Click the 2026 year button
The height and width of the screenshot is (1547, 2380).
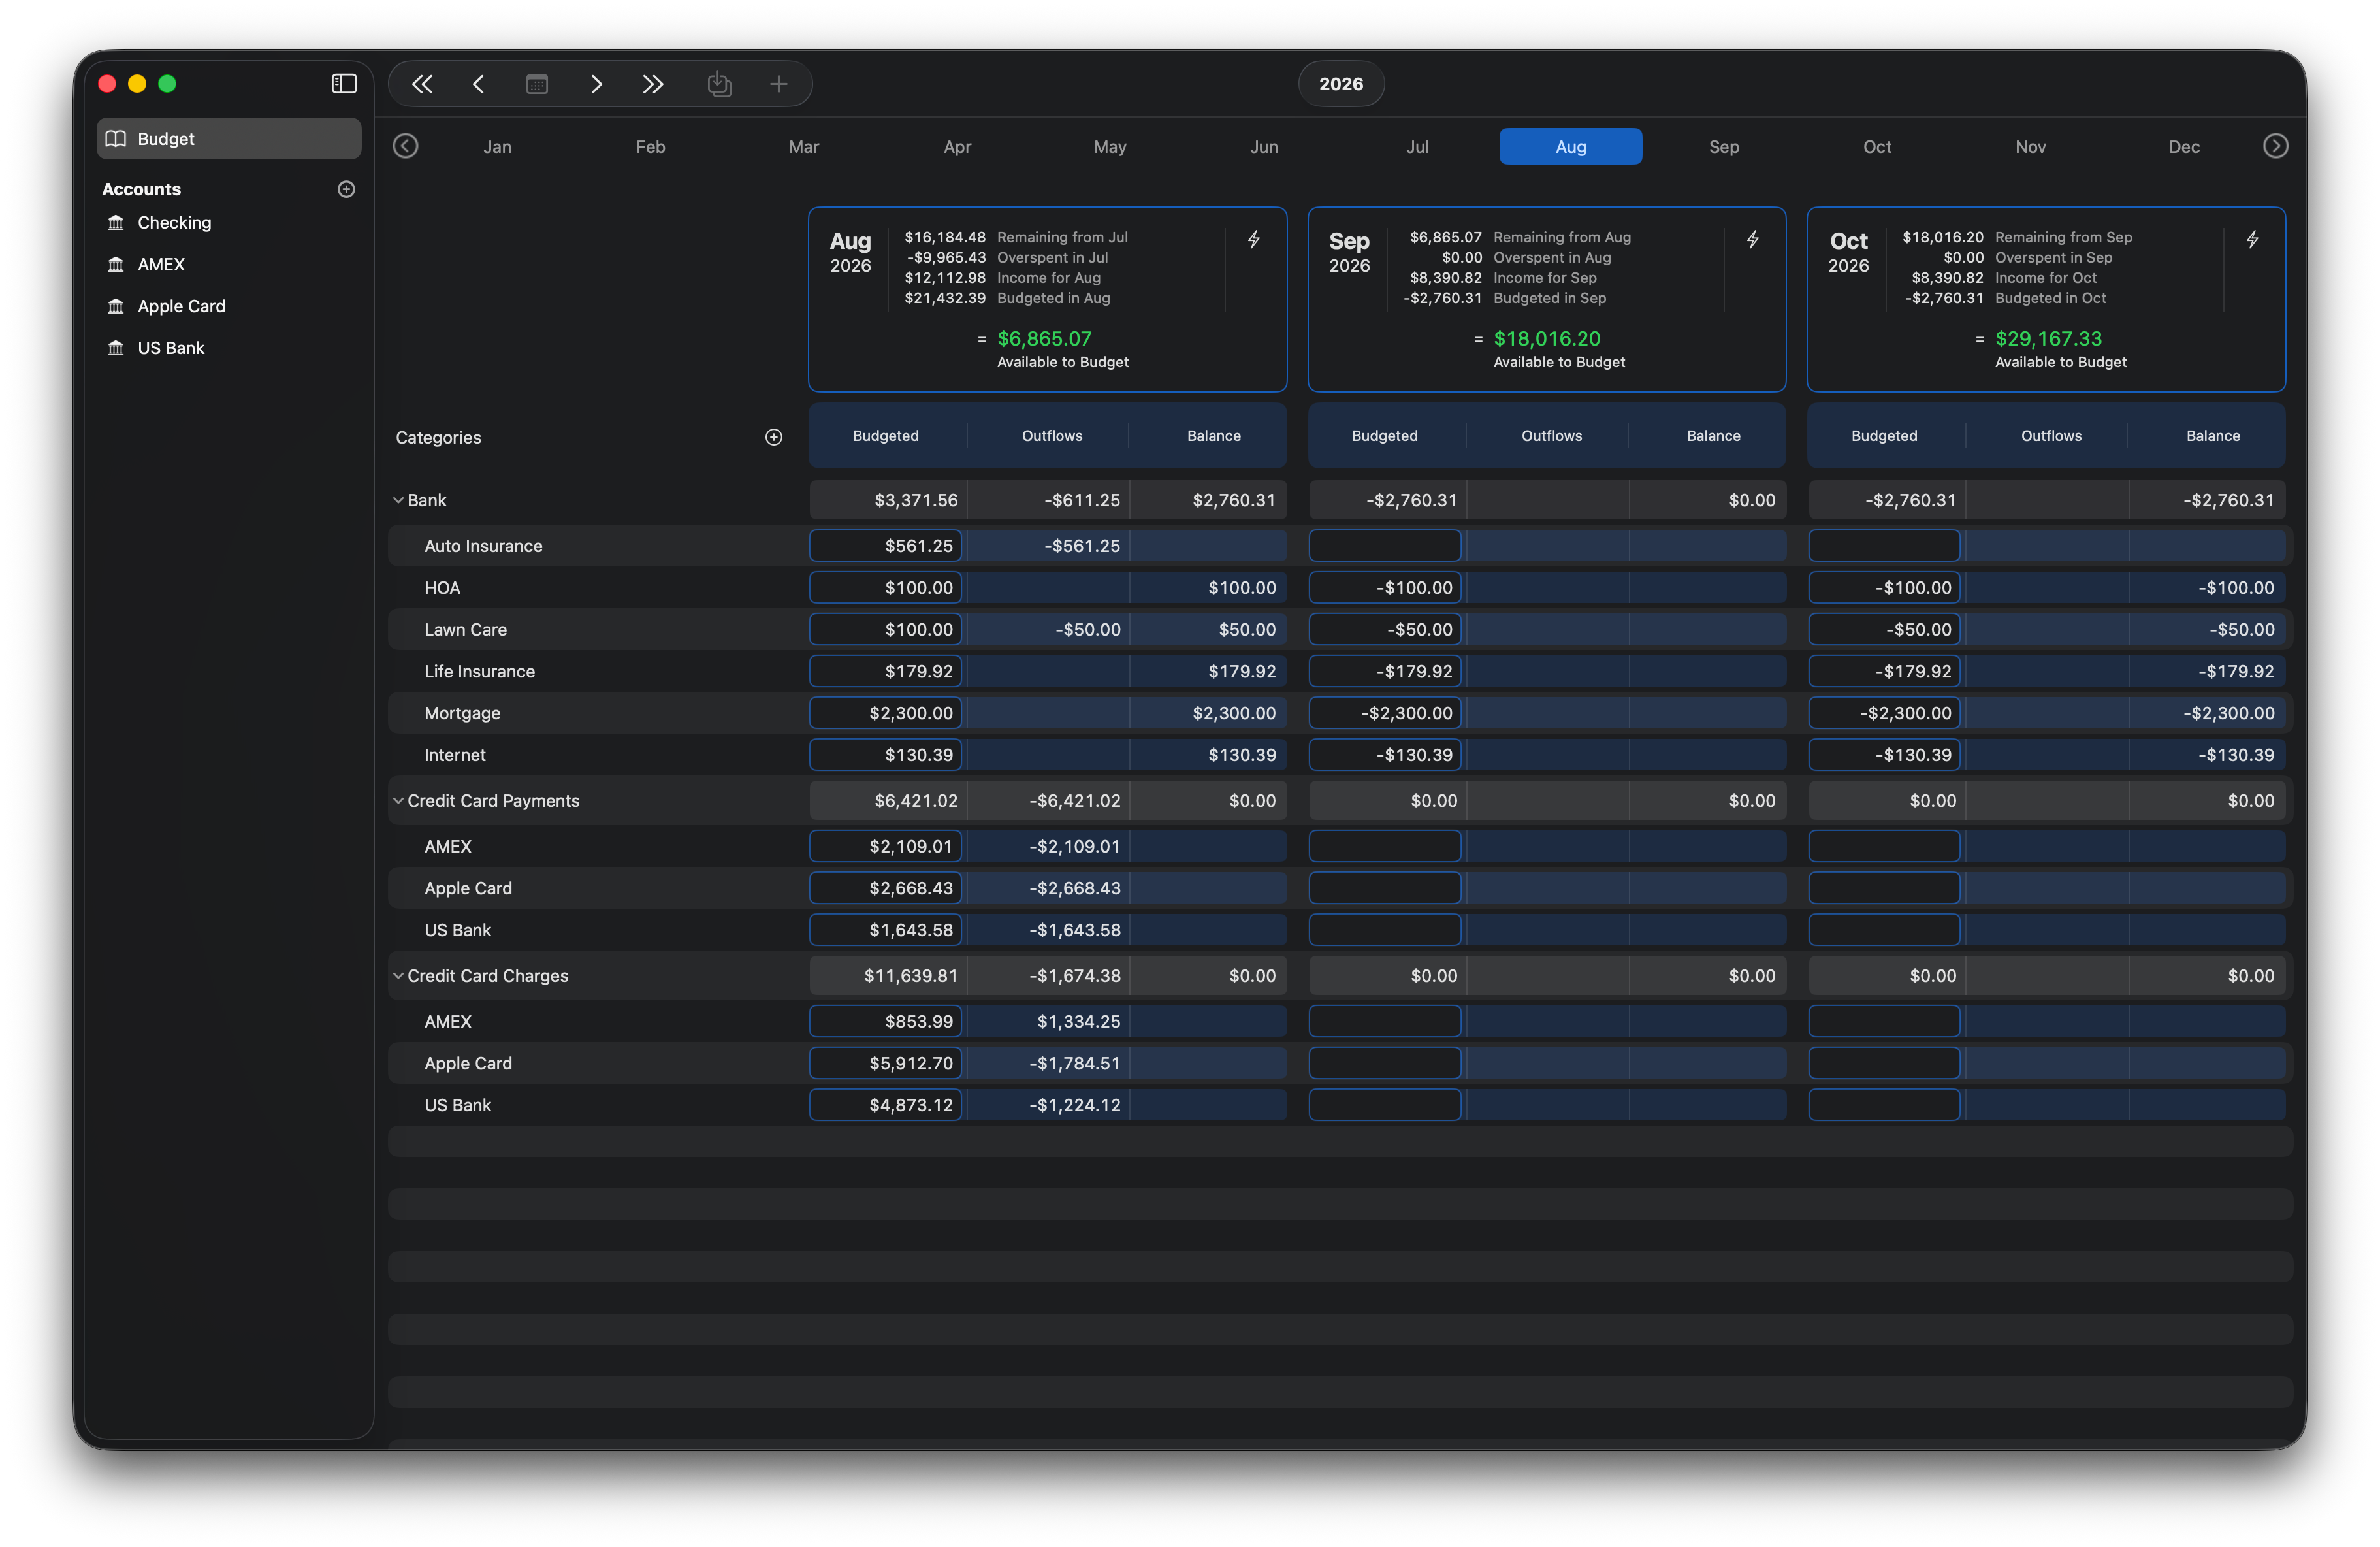[x=1340, y=84]
